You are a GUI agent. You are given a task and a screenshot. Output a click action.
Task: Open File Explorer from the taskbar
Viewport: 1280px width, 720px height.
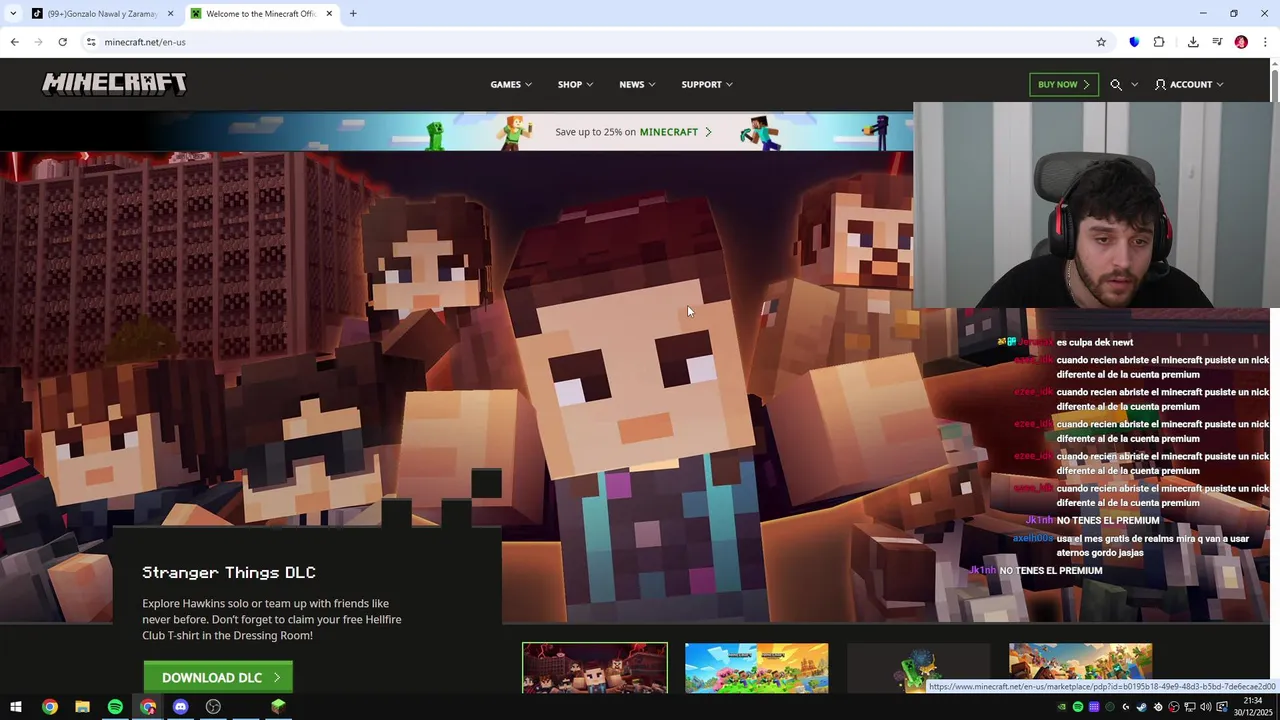click(82, 707)
